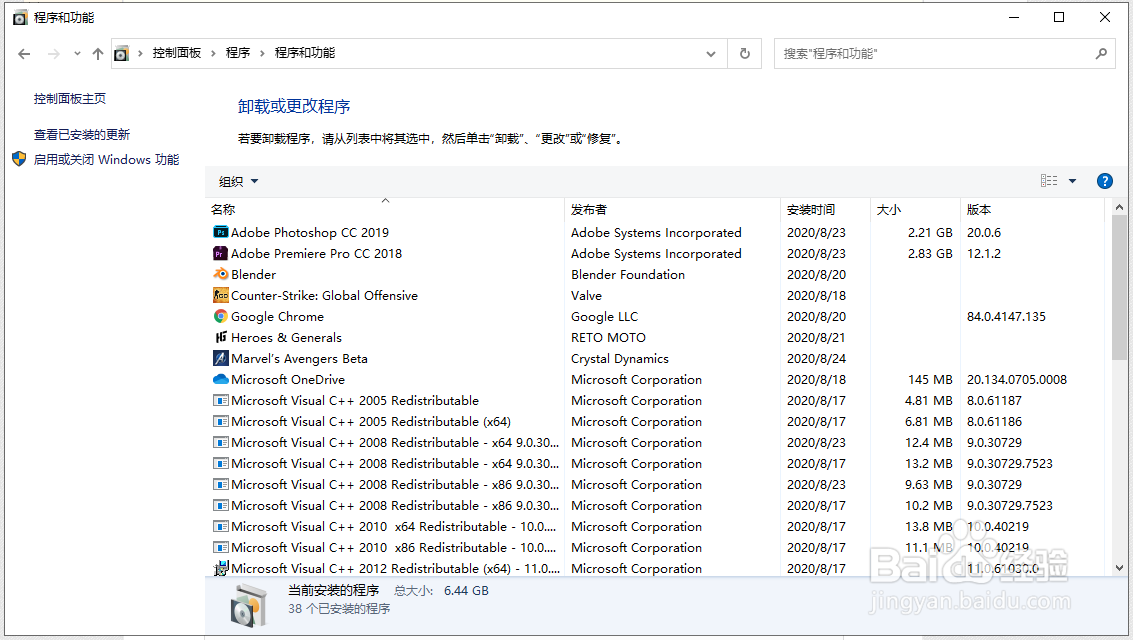Image resolution: width=1133 pixels, height=640 pixels.
Task: Click the Counter-Strike: Global Offensive icon
Action: point(220,295)
